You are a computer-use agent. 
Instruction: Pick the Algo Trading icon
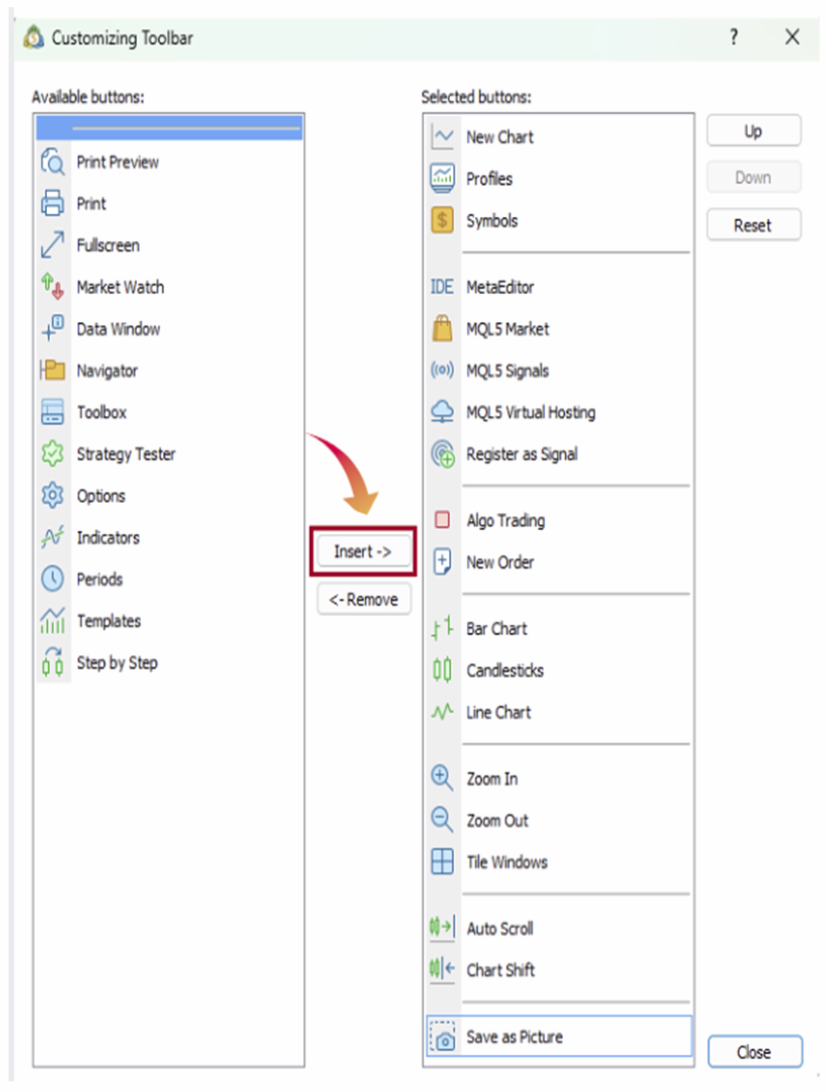pyautogui.click(x=442, y=520)
